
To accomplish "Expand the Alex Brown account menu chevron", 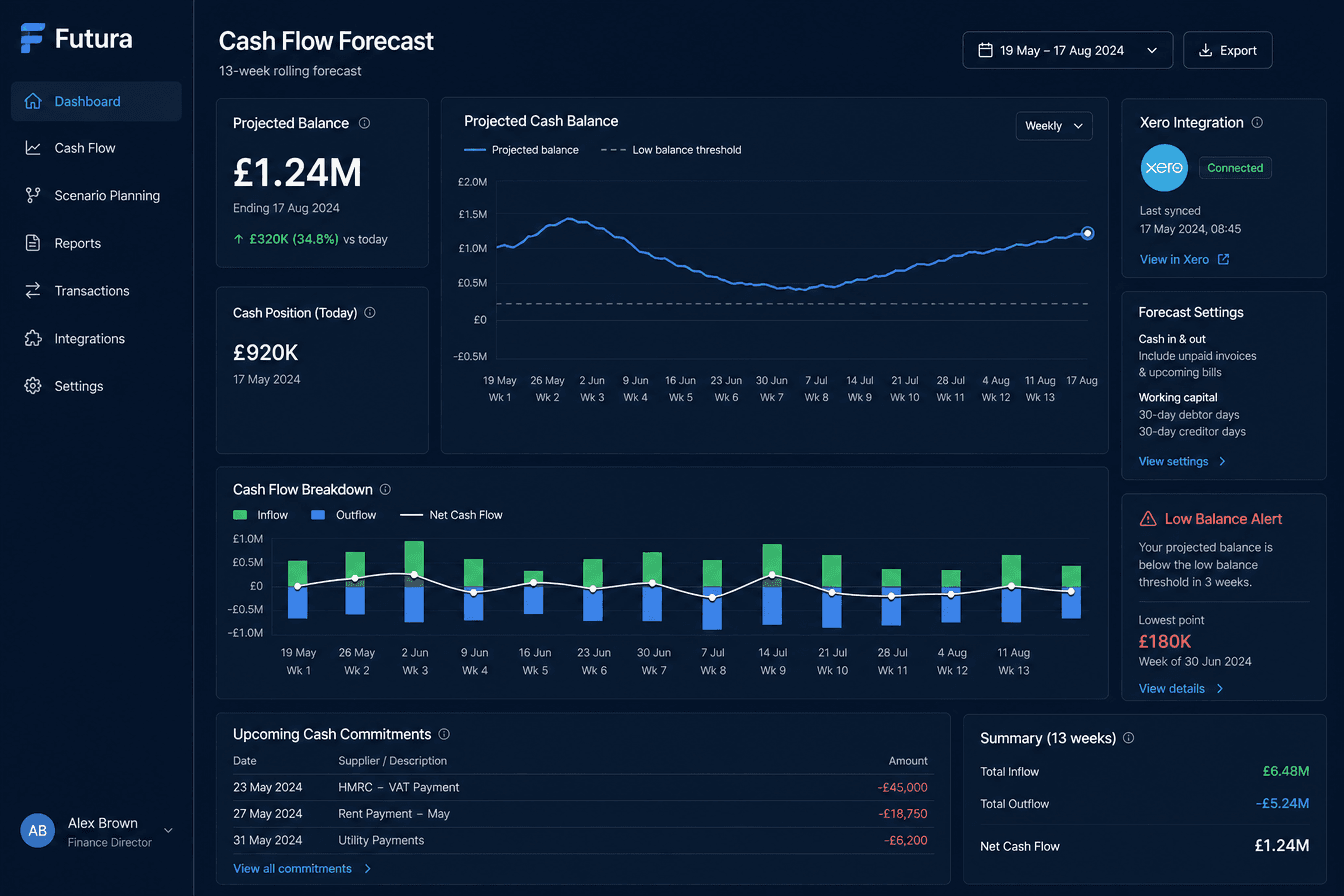I will coord(168,831).
